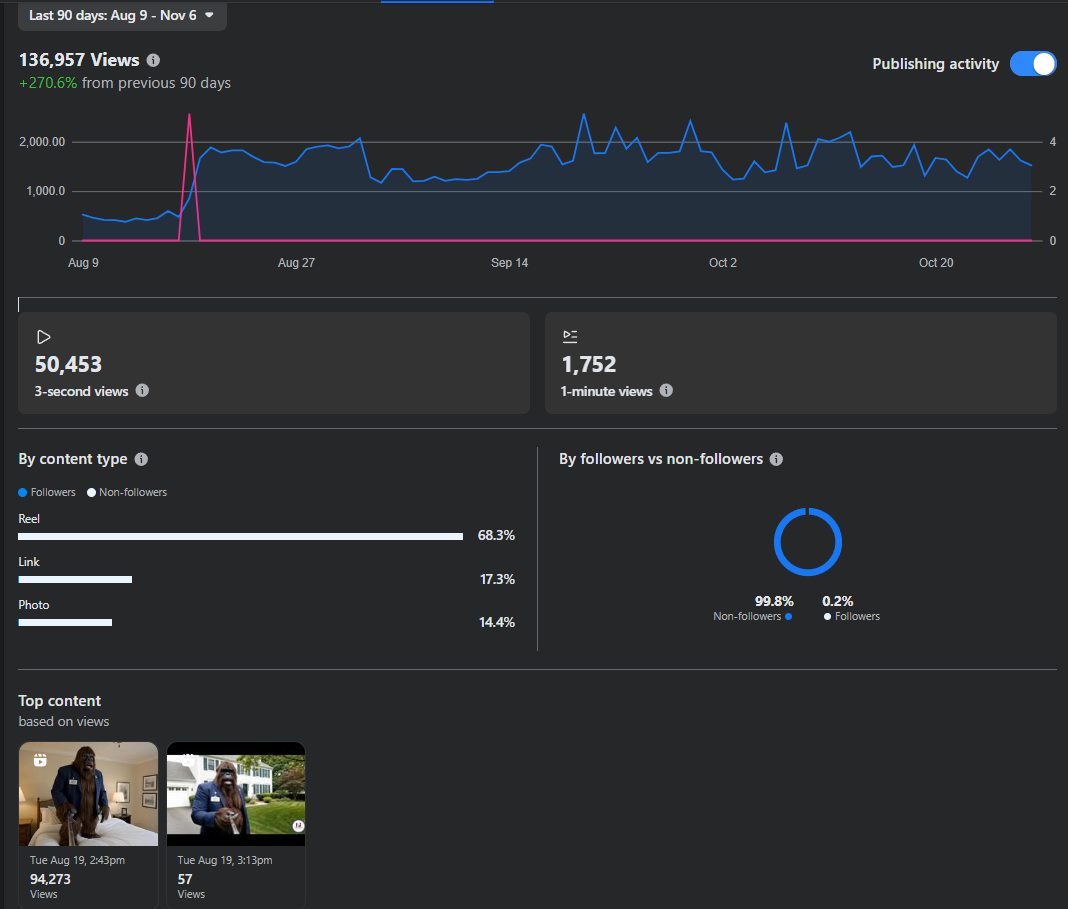
Task: Click info icon beside 3-second views
Action: pyautogui.click(x=142, y=391)
